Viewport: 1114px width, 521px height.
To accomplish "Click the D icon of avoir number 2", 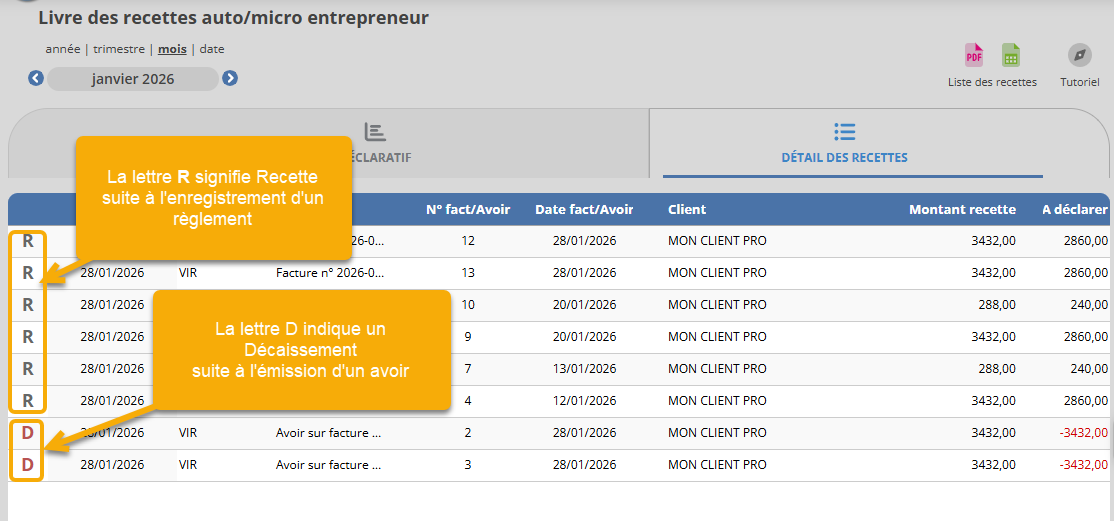I will click(x=28, y=433).
